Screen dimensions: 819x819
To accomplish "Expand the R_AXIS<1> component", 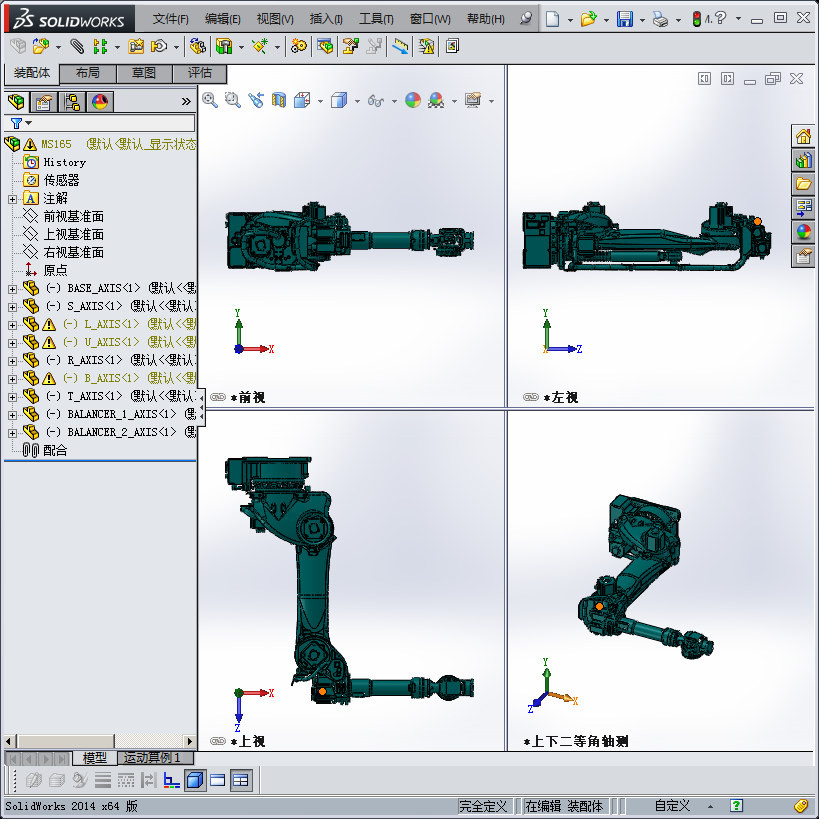I will click(x=13, y=361).
